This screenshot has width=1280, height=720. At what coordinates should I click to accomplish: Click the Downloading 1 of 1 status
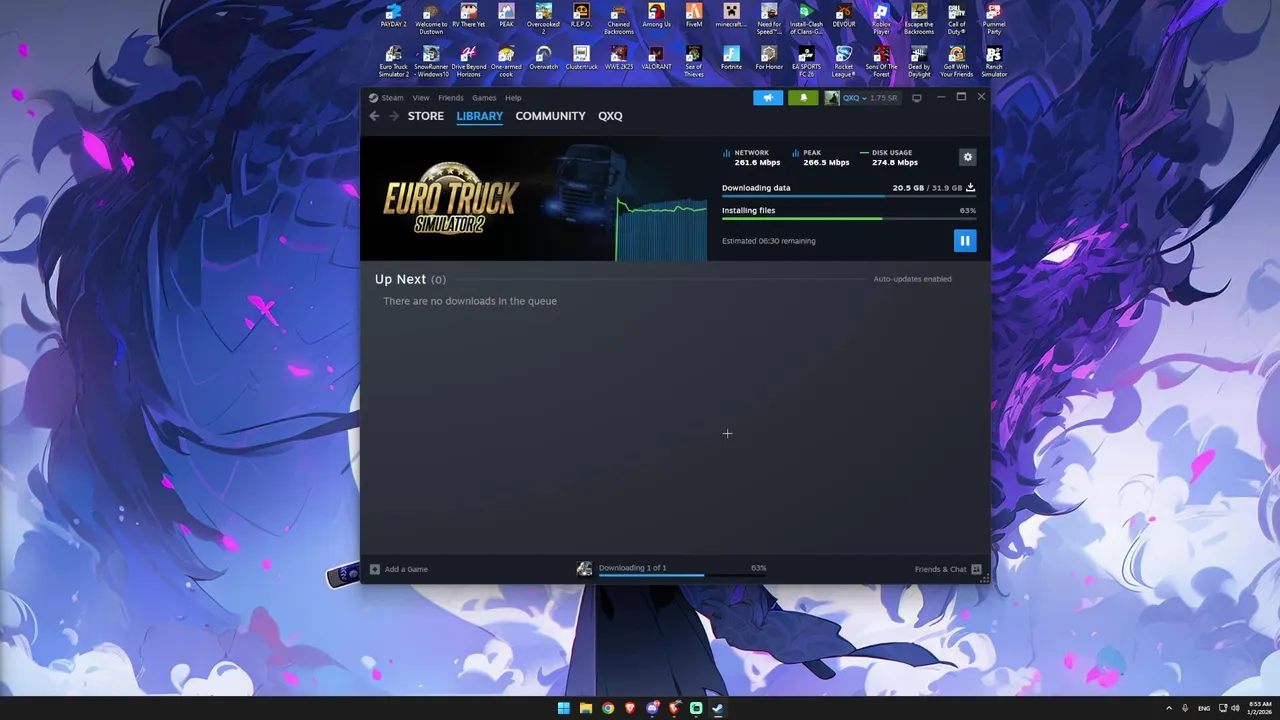pyautogui.click(x=632, y=567)
